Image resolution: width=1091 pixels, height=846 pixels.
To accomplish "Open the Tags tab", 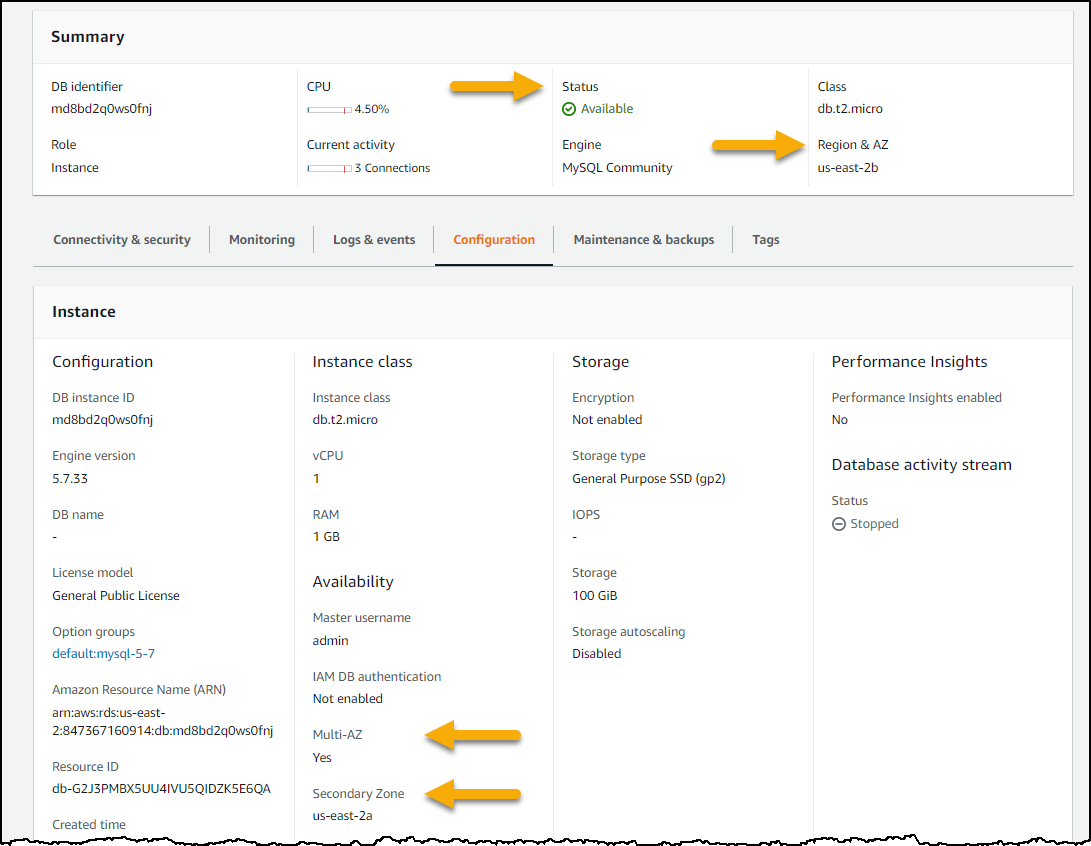I will tap(766, 240).
